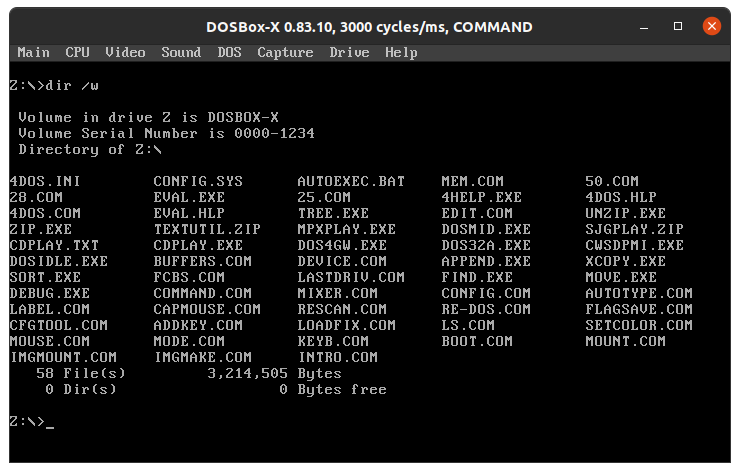Click the BUFFERS.COM file name

(203, 261)
